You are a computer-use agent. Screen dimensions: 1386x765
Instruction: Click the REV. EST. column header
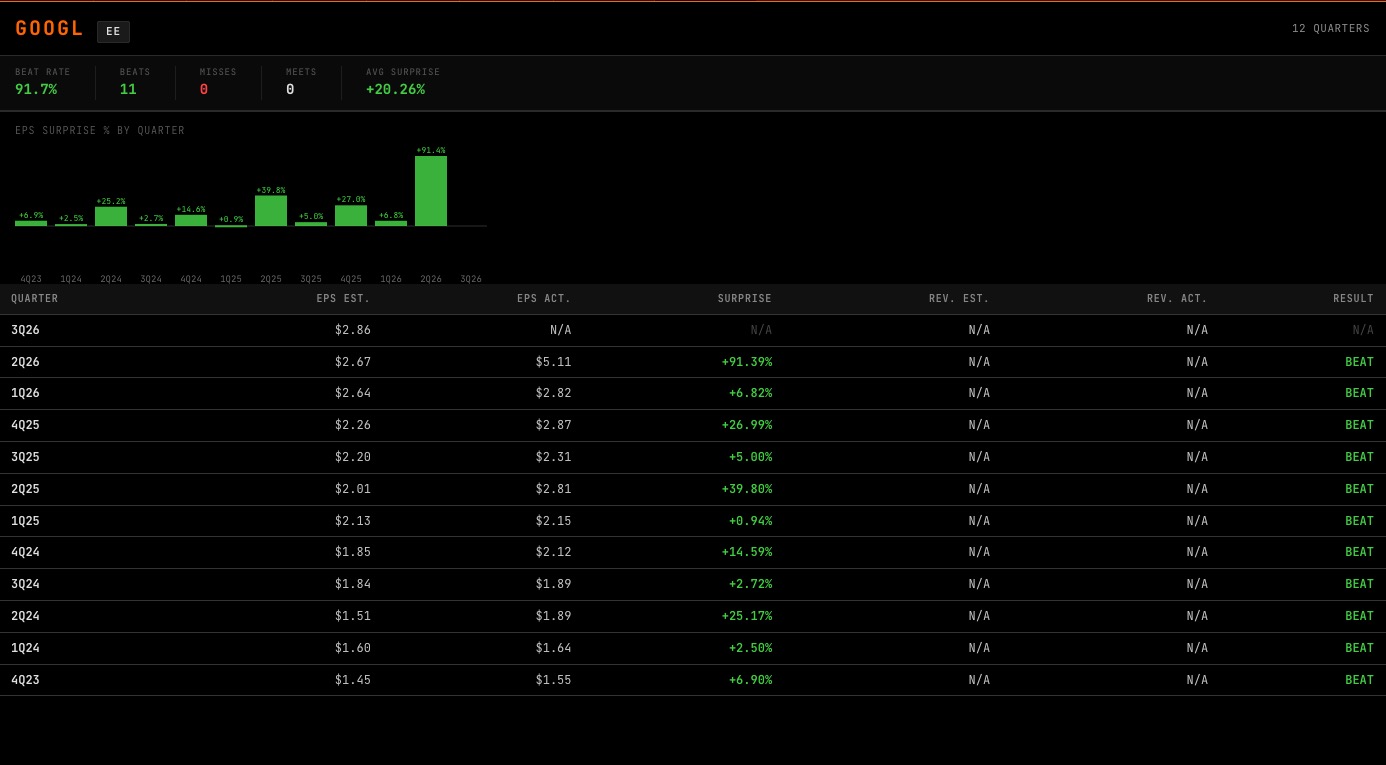tap(959, 299)
